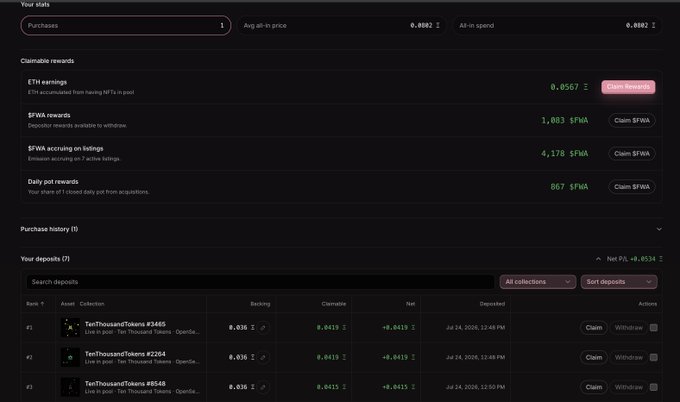Click the TenThousandTokens #8548 title

point(125,383)
